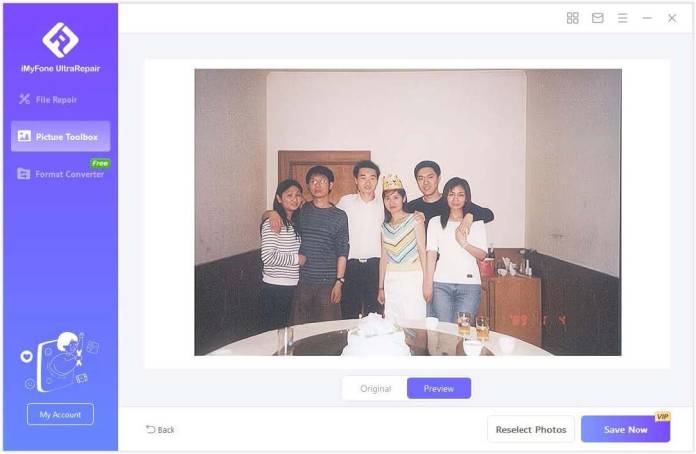Open the mail feedback icon
The width and height of the screenshot is (696, 454).
[597, 18]
